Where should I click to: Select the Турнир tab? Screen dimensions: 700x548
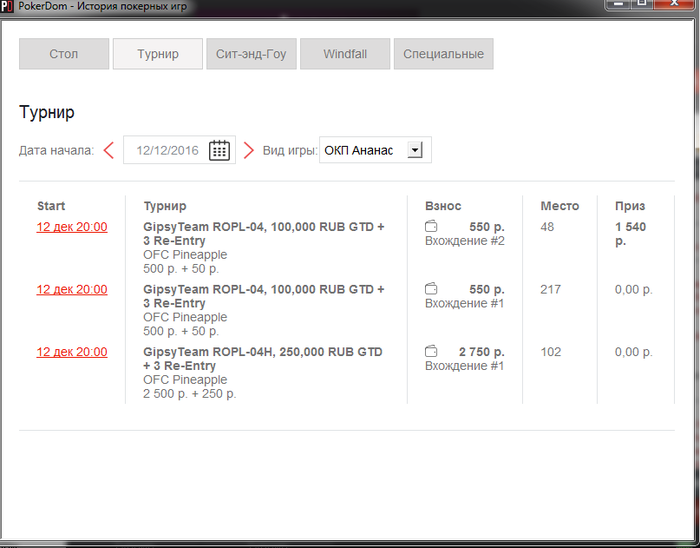tap(158, 54)
